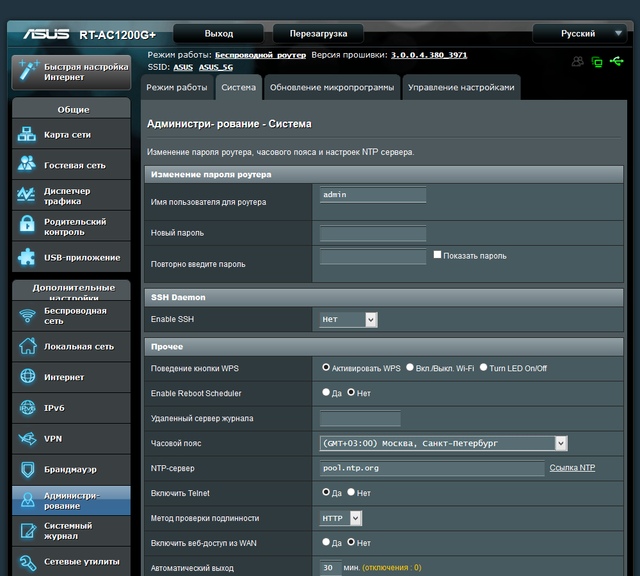Click the Новый пароль password field
640x576 pixels.
(372, 233)
